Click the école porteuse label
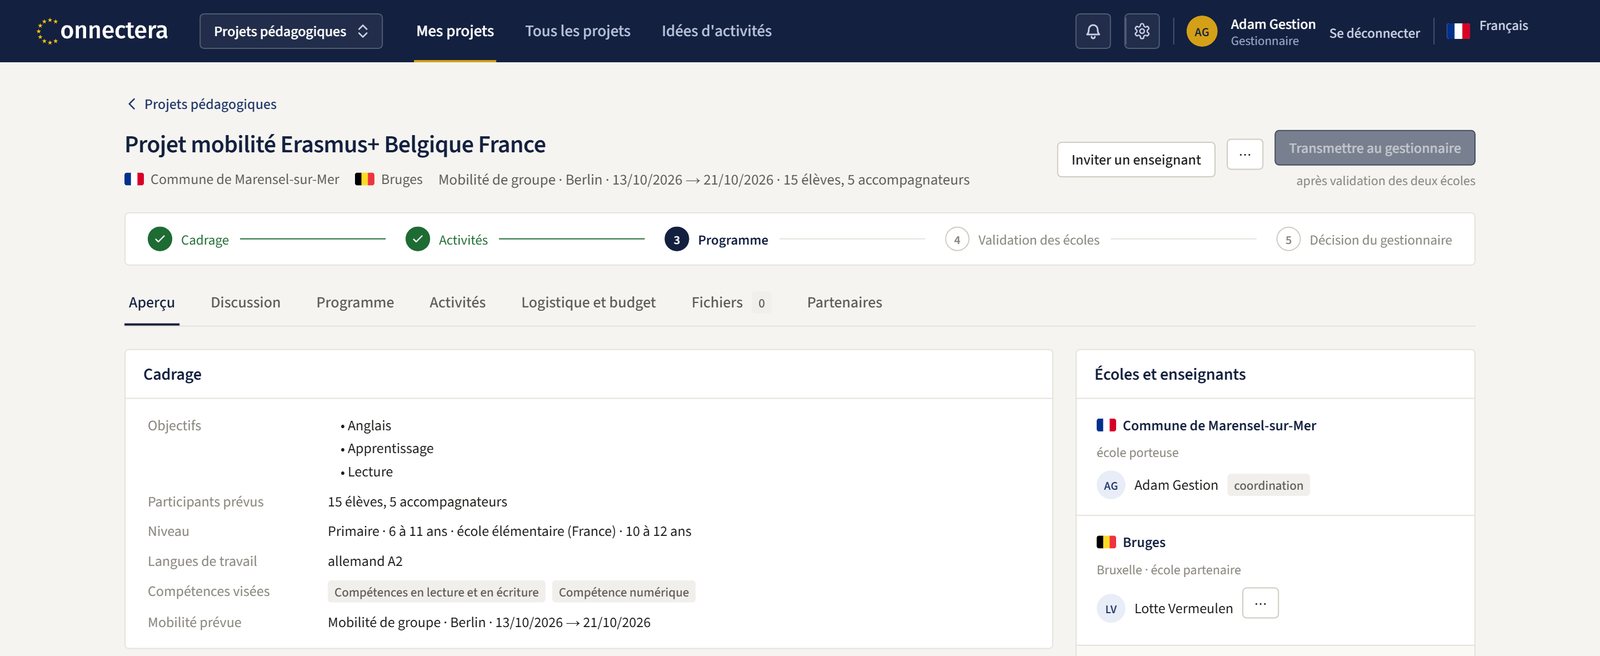This screenshot has height=656, width=1600. (x=1137, y=453)
